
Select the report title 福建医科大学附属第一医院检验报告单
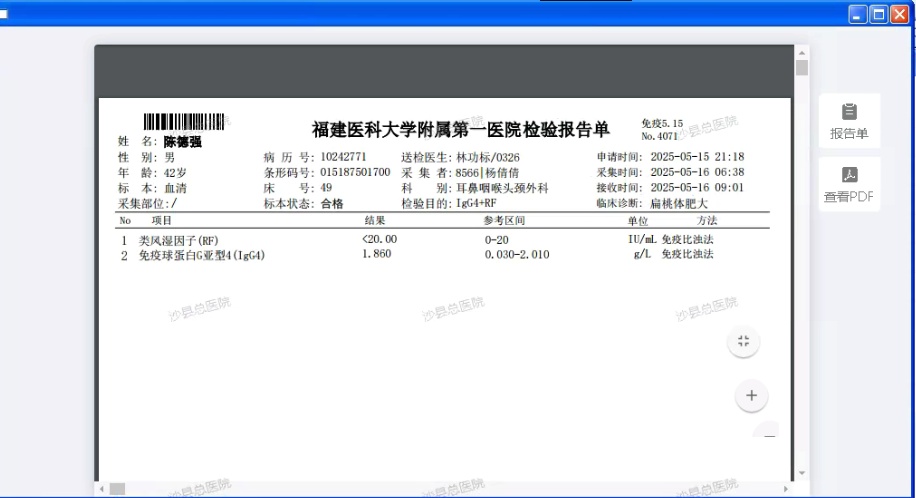click(460, 129)
